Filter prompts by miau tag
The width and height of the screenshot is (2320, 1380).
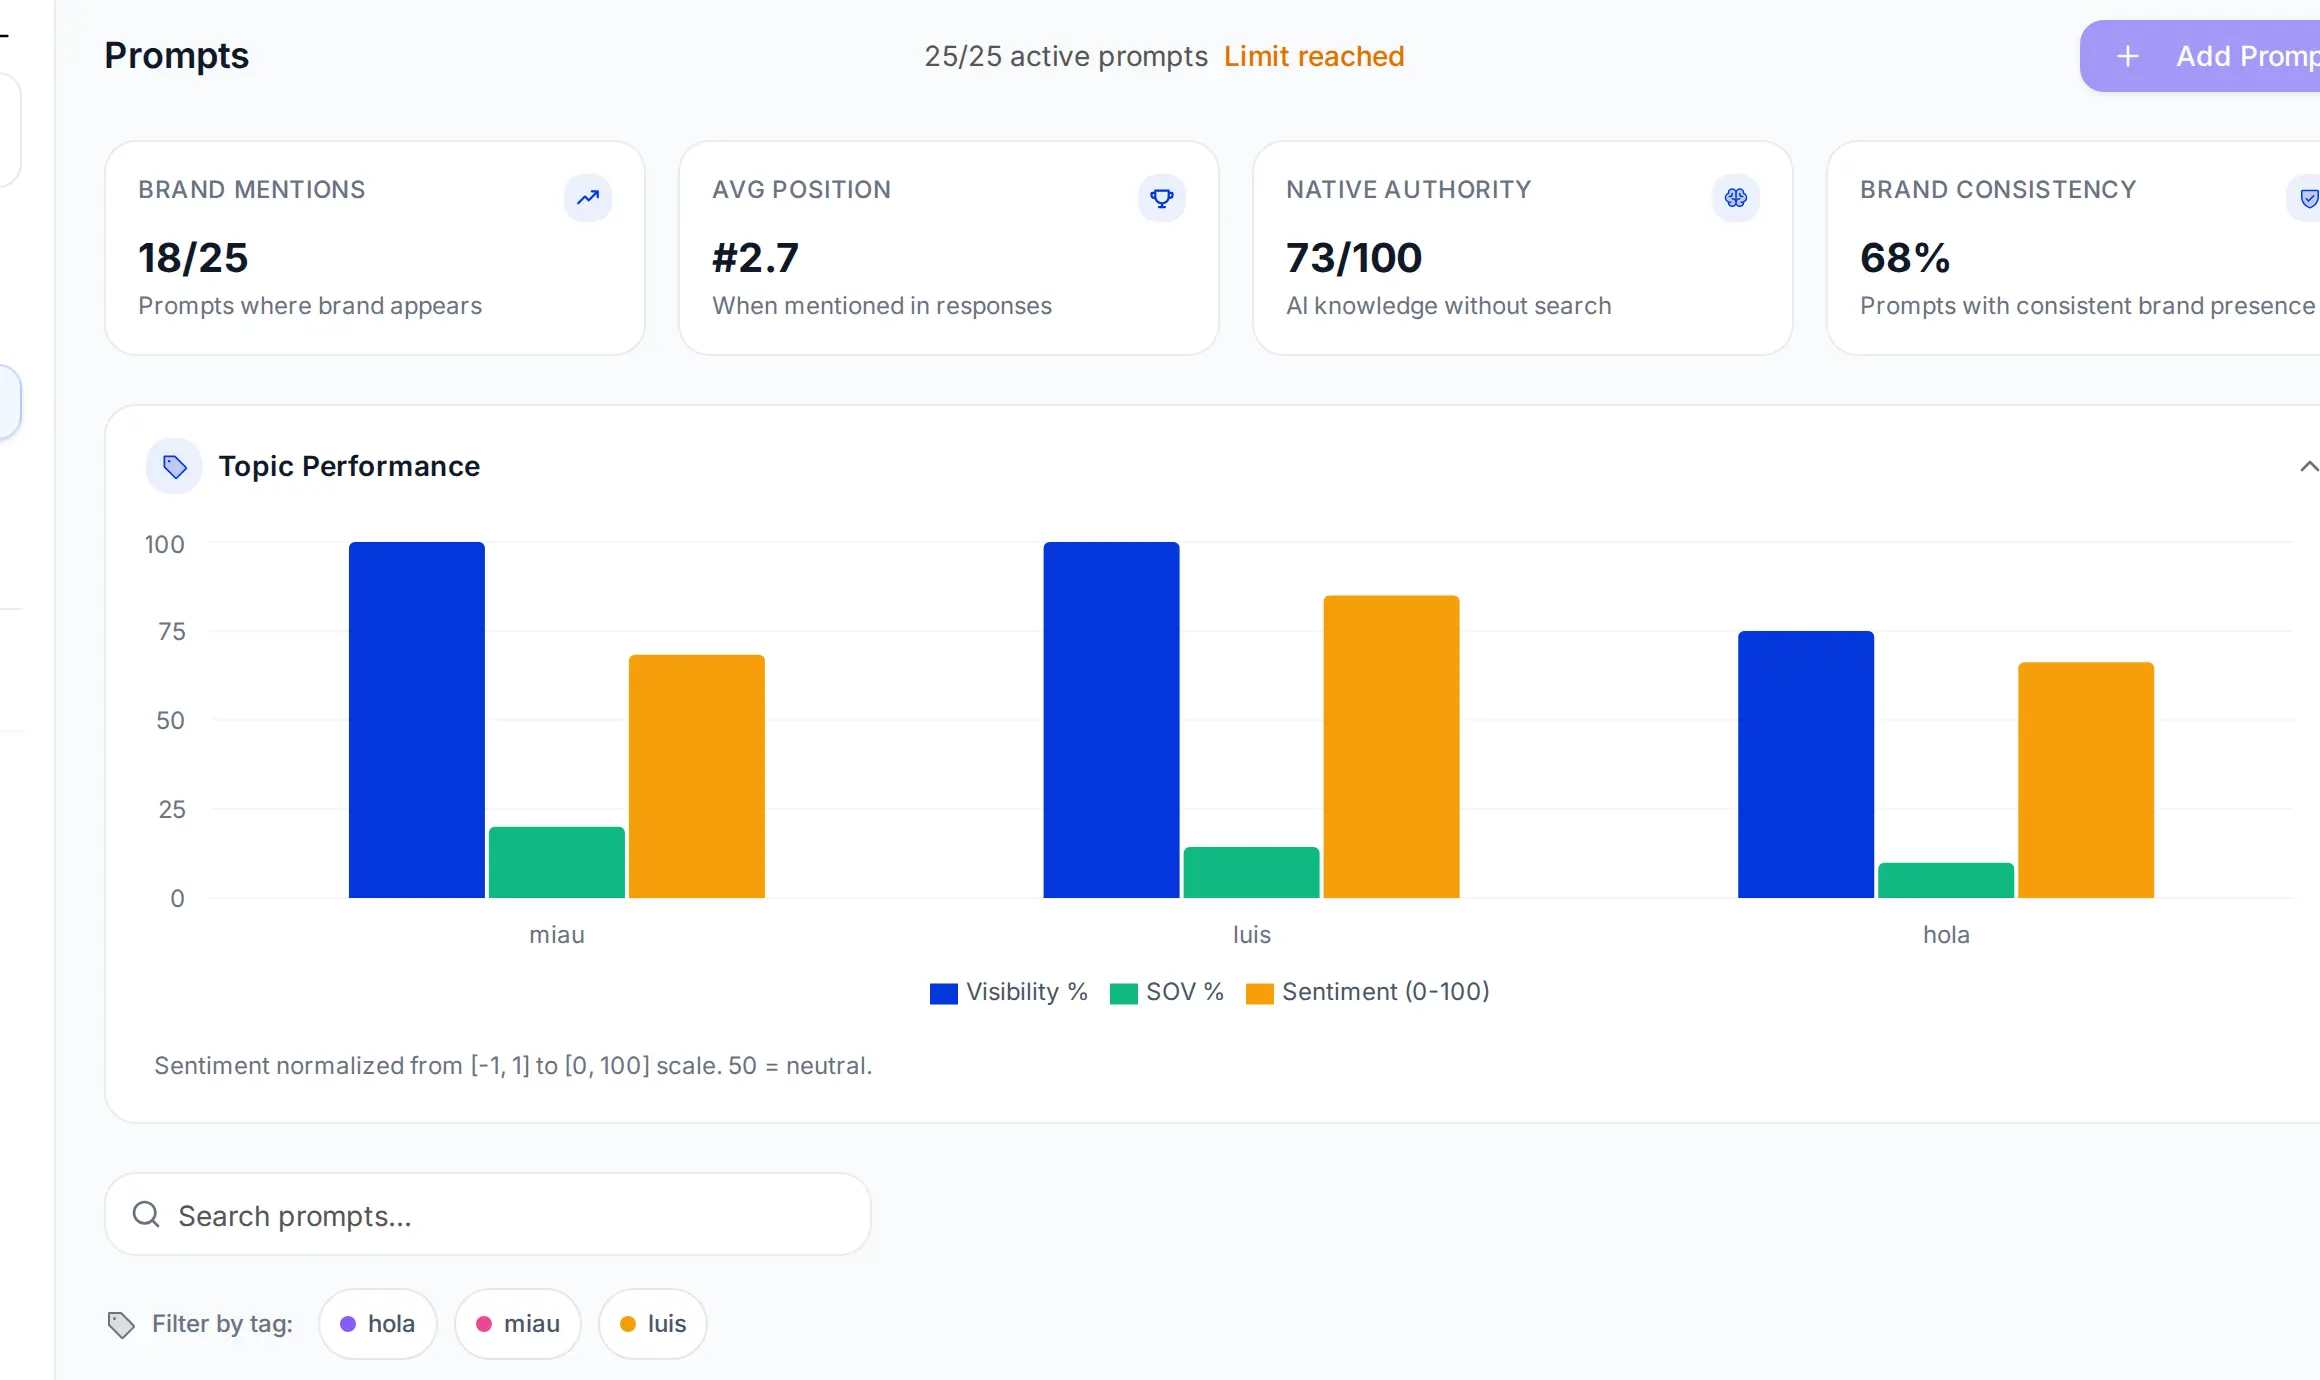(518, 1324)
